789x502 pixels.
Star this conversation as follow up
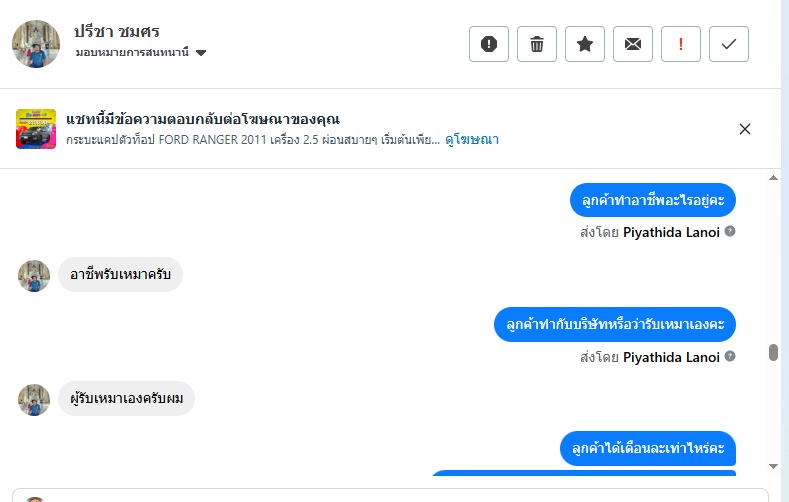point(585,44)
